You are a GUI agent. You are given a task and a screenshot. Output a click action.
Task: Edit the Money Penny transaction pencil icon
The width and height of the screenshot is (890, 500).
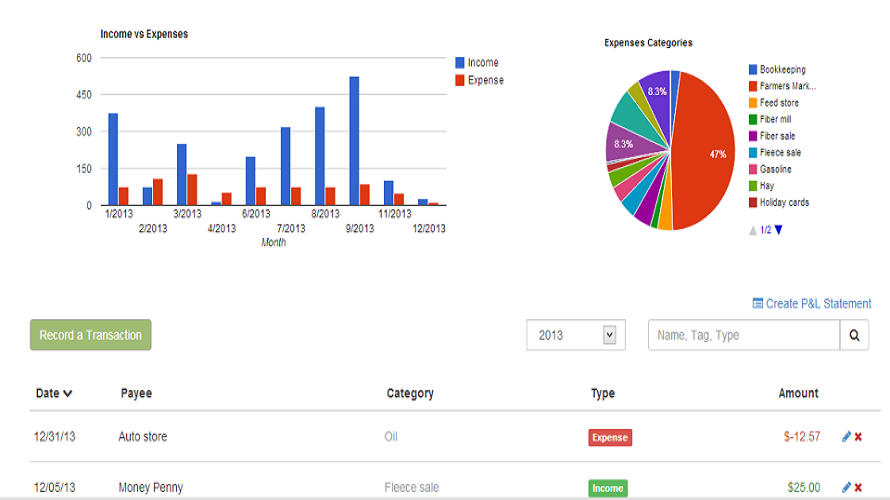(x=847, y=488)
